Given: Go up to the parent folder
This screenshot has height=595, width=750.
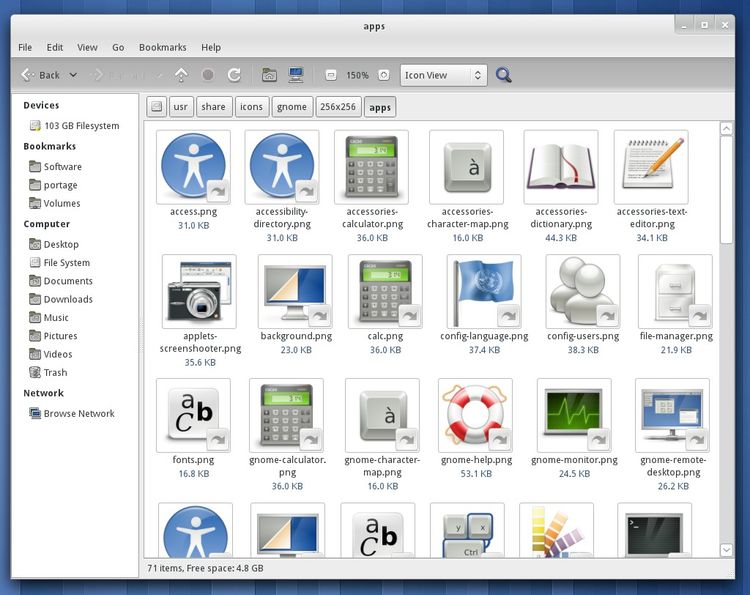Looking at the screenshot, I should point(181,75).
